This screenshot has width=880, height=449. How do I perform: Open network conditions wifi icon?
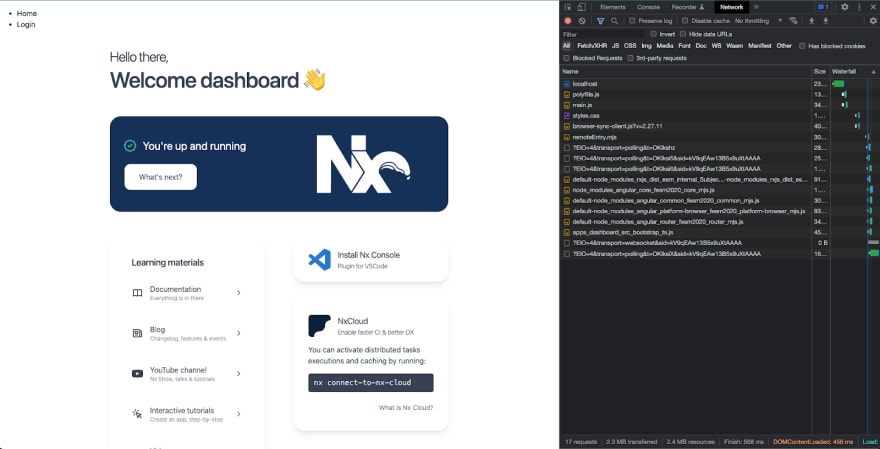coord(793,21)
